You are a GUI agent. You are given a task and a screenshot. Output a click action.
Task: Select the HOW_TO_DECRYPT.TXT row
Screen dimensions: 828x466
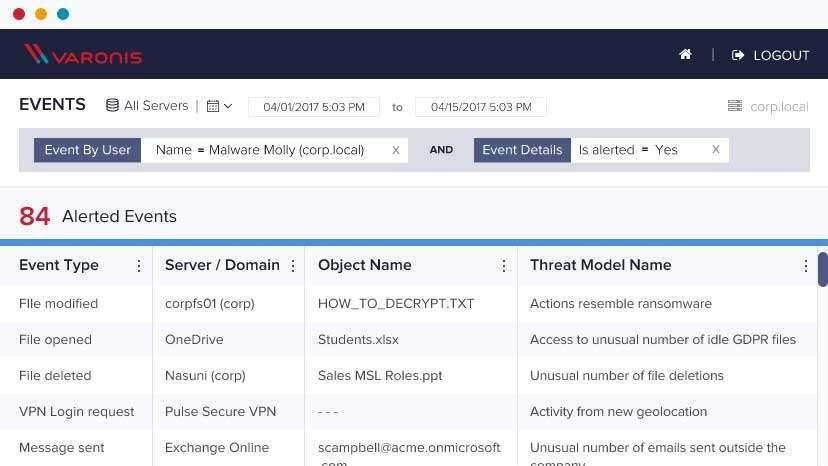[x=396, y=303]
